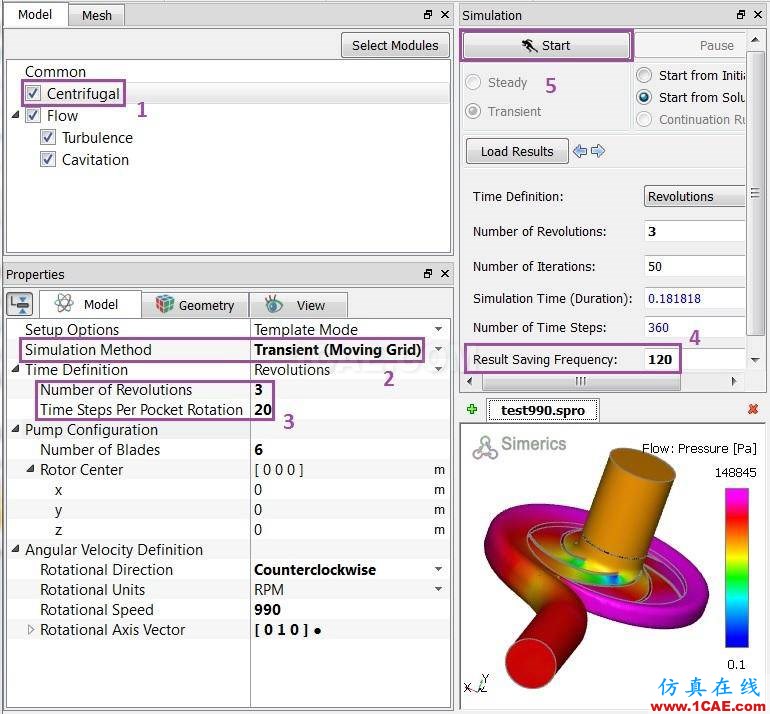Click the Number of Time Steps value 360
The width and height of the screenshot is (770, 714).
click(658, 327)
